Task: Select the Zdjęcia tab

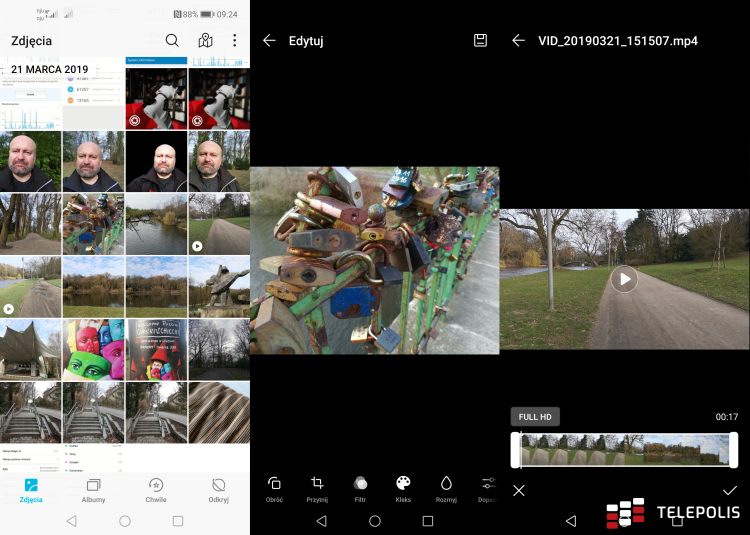Action: [31, 490]
